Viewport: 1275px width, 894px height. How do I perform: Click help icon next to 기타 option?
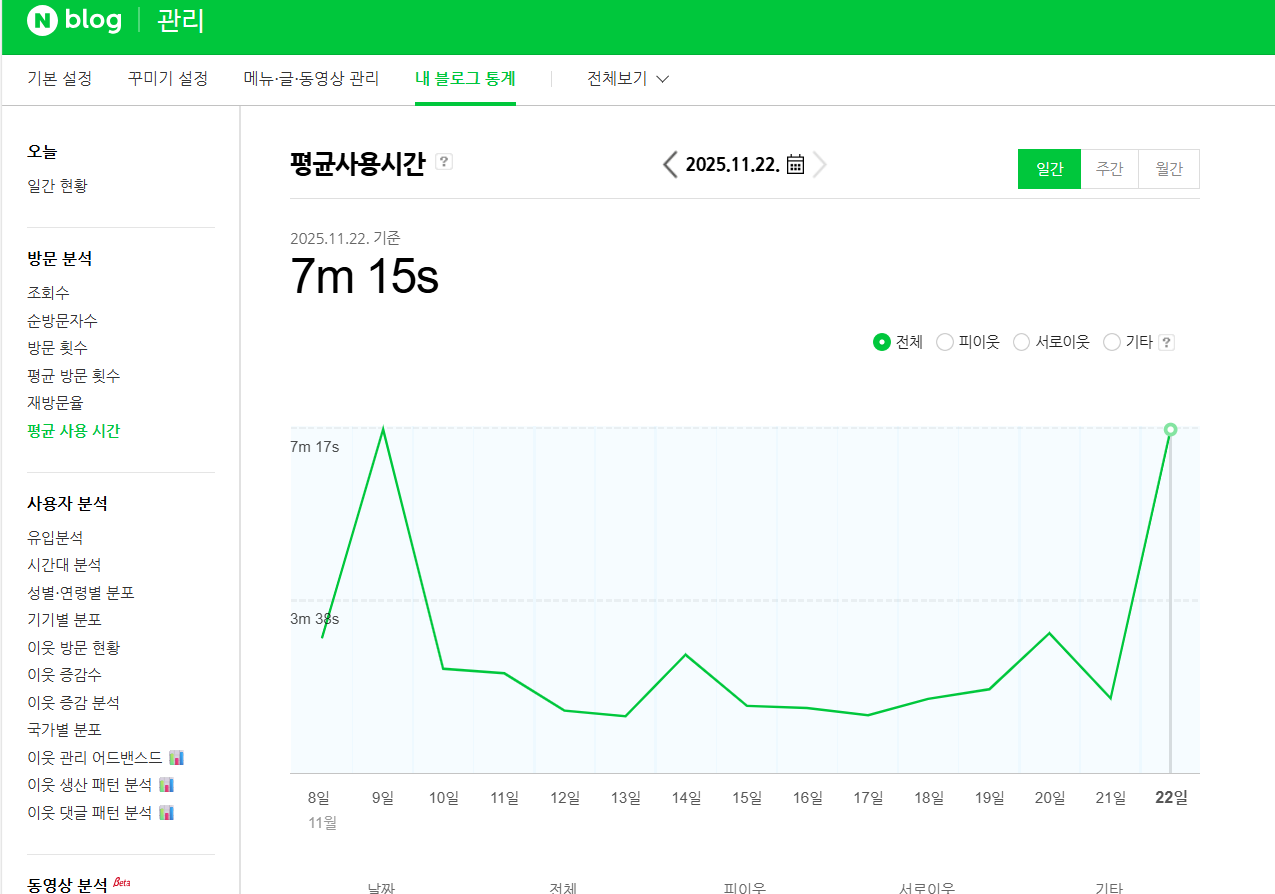pyautogui.click(x=1166, y=342)
